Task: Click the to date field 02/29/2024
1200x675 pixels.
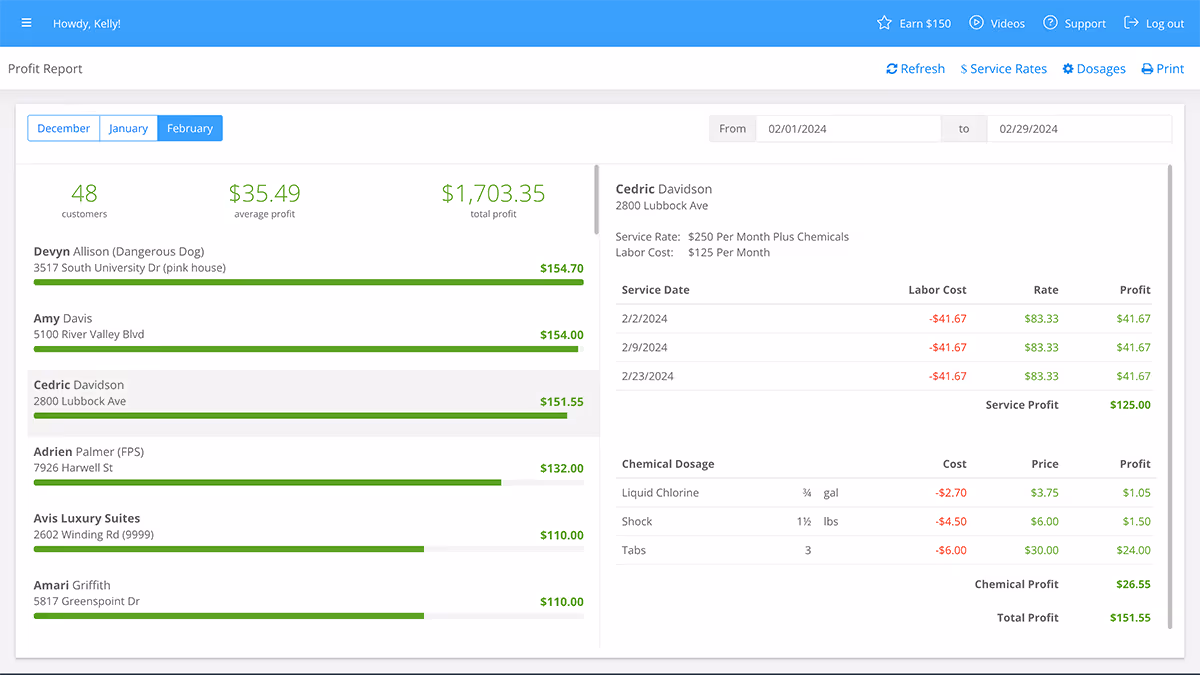Action: (1079, 129)
